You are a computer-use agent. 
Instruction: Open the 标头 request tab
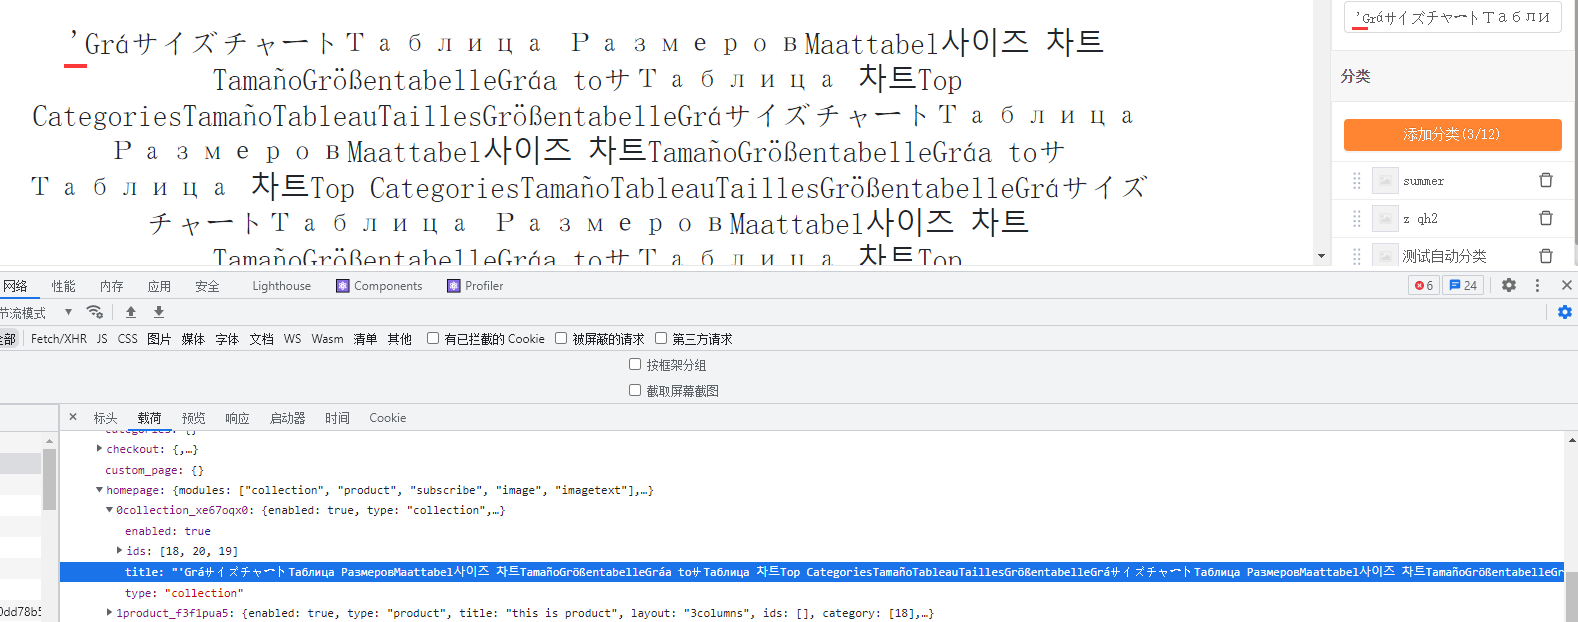tap(105, 418)
